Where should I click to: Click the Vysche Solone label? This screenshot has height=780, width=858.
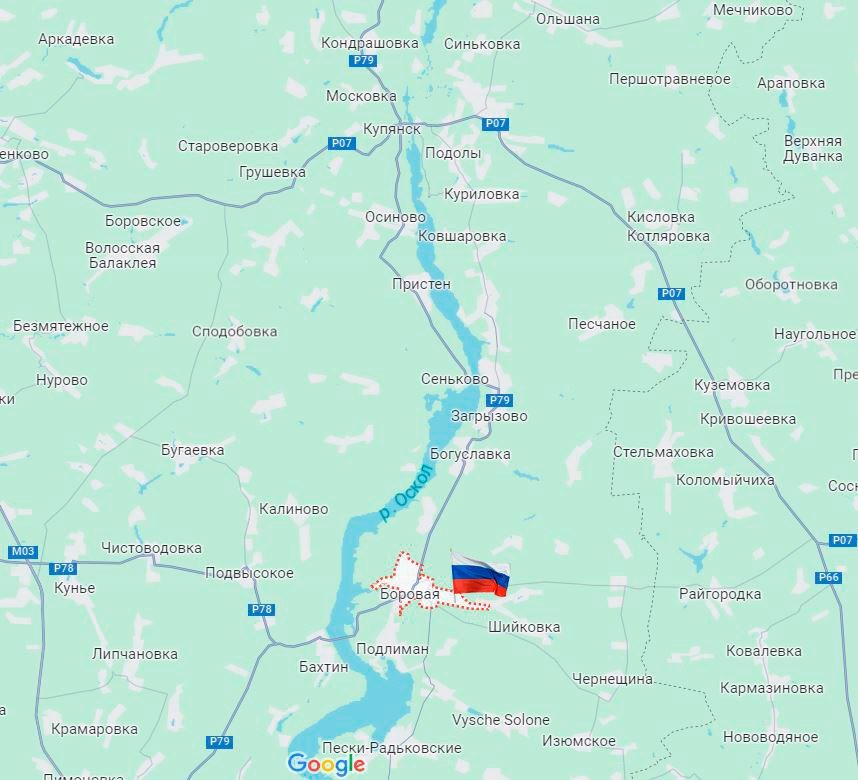(501, 720)
